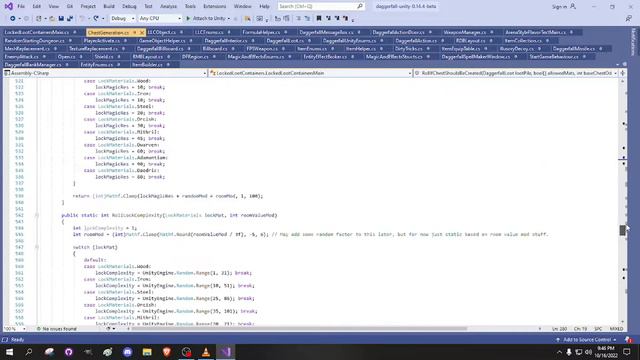
Task: Click the uncomment selection icon
Action: pyautogui.click(x=307, y=18)
